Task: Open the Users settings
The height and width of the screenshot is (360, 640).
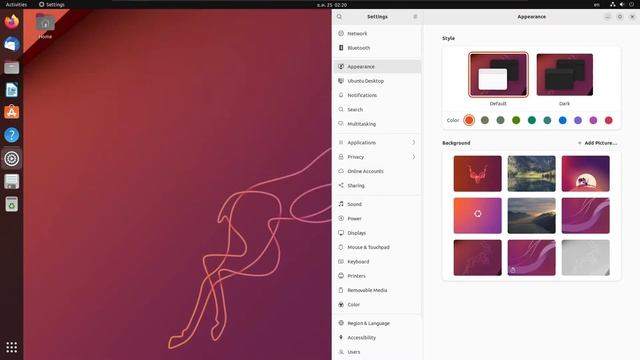Action: pos(377,352)
